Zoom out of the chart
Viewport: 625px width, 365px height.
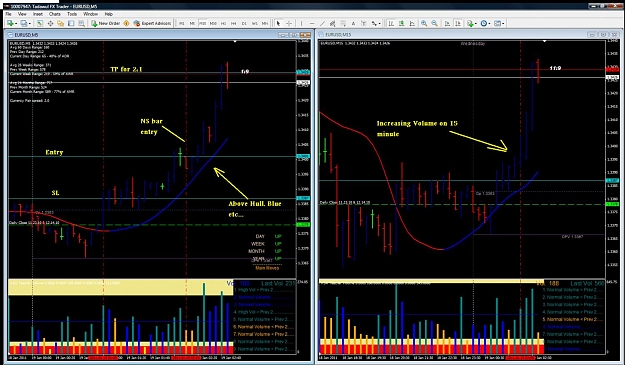point(434,24)
